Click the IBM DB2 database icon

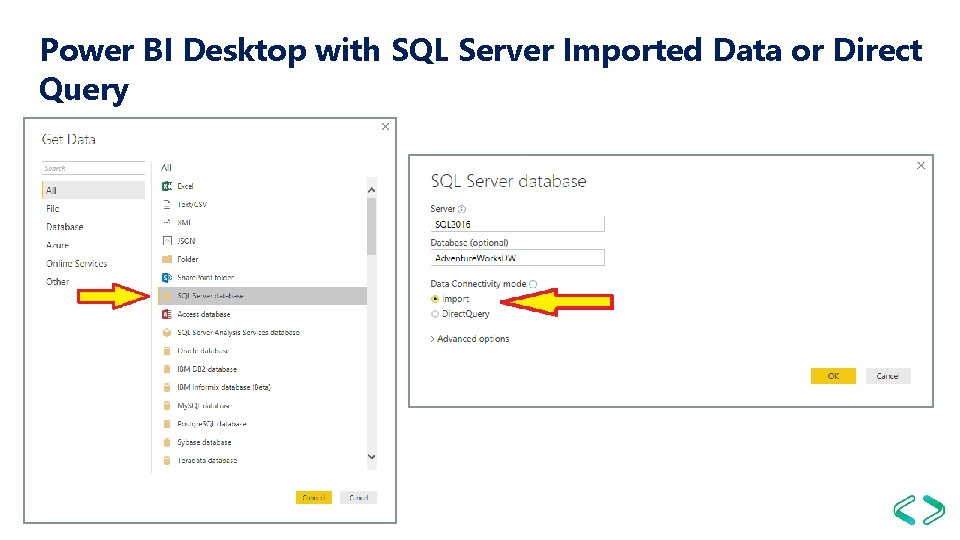pos(167,369)
